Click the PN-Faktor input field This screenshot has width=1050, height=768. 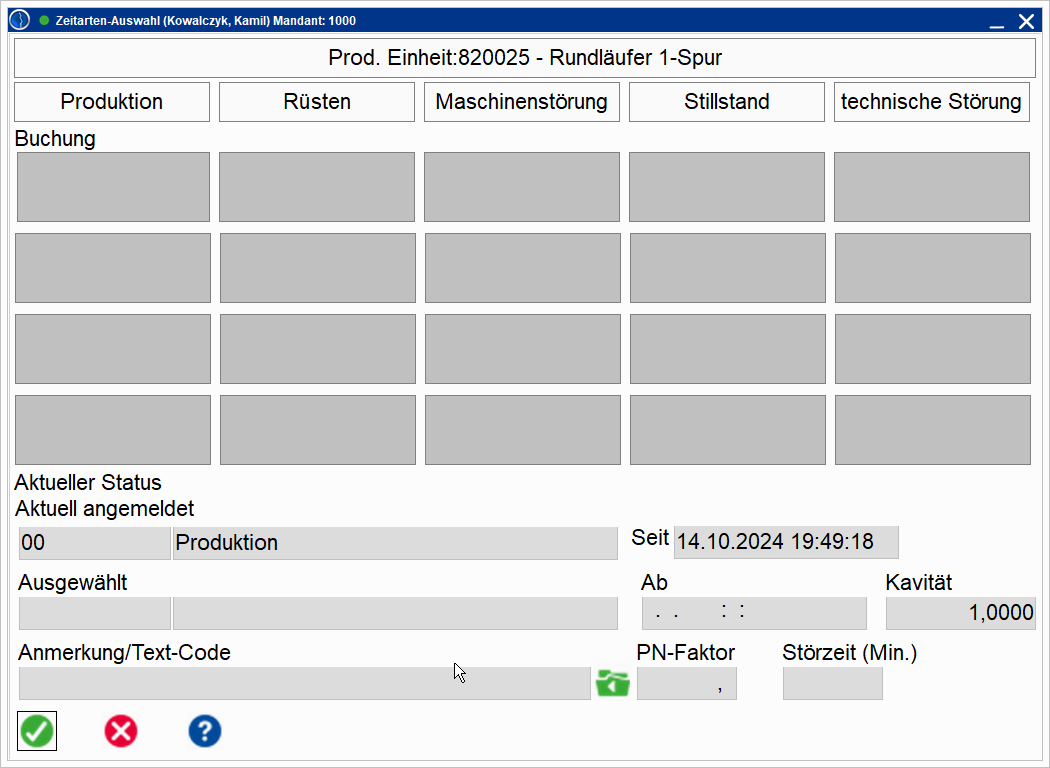[x=686, y=684]
